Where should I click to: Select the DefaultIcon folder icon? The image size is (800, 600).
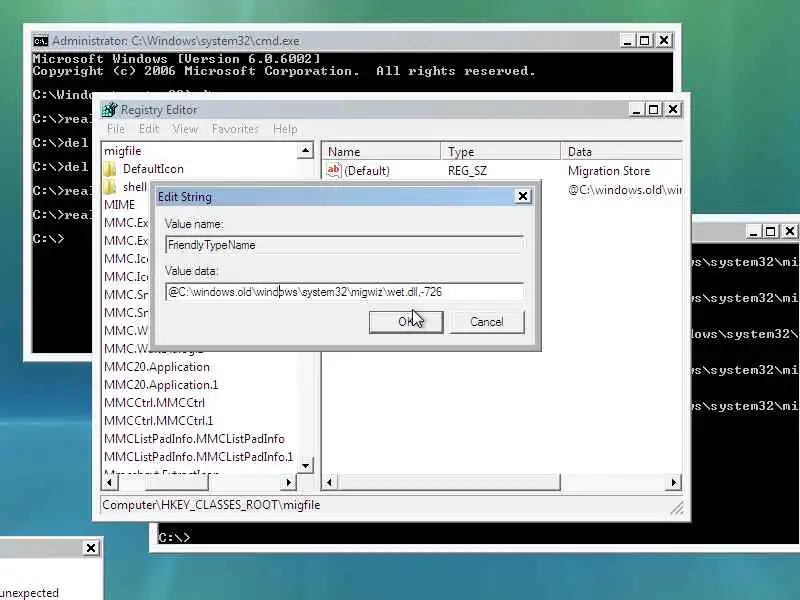(x=110, y=169)
